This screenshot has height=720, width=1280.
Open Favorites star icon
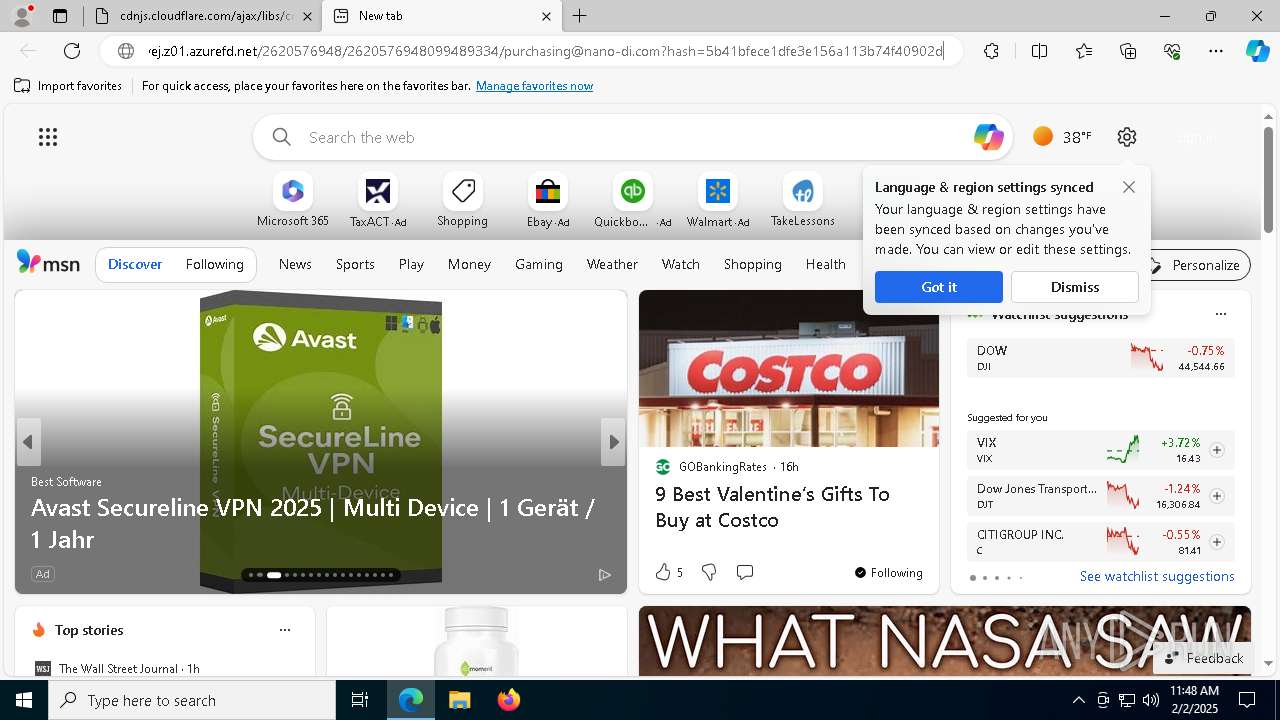1084,51
